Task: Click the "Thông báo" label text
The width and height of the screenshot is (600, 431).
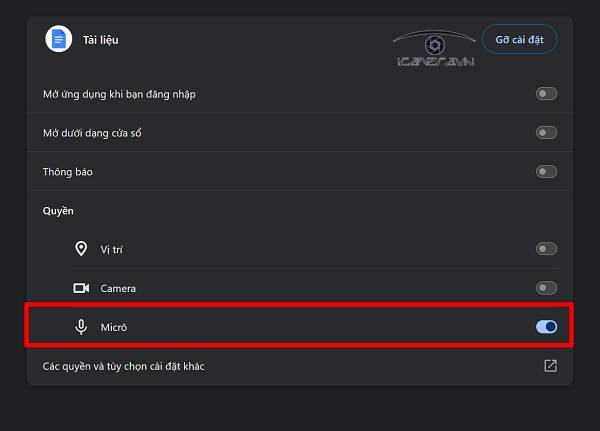Action: coord(68,172)
